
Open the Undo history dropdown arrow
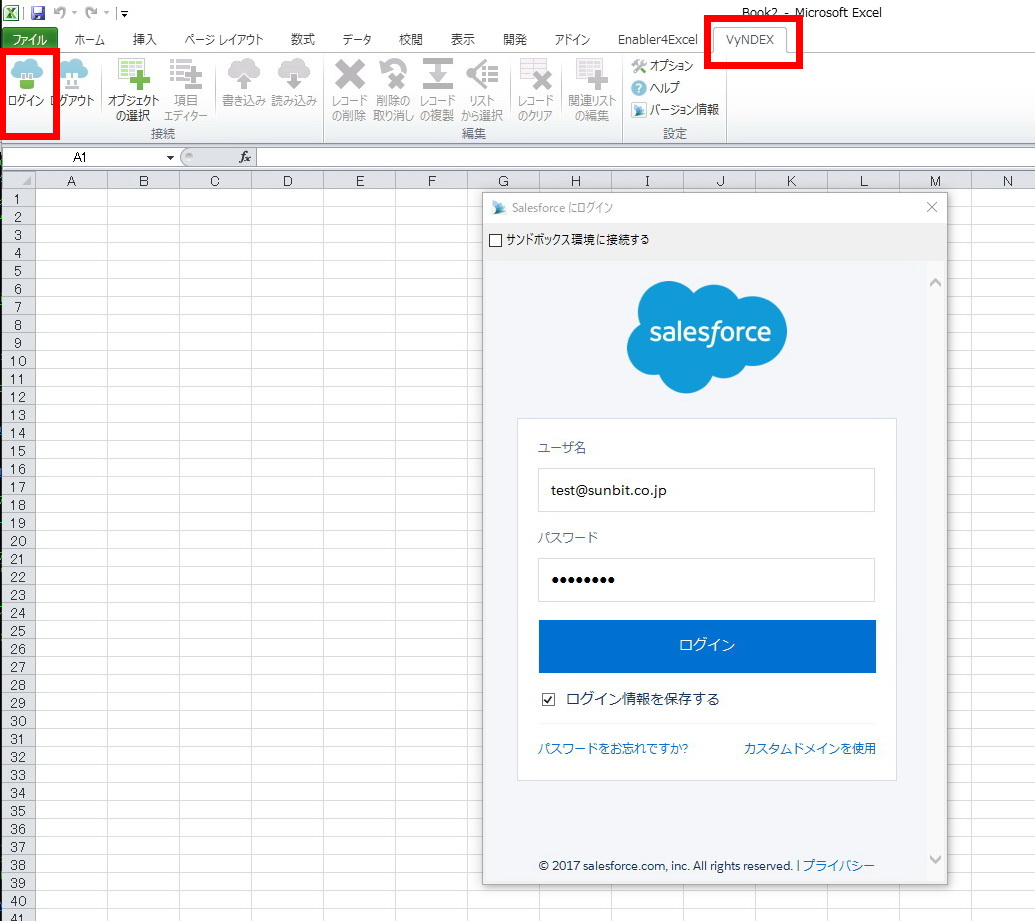coord(74,13)
